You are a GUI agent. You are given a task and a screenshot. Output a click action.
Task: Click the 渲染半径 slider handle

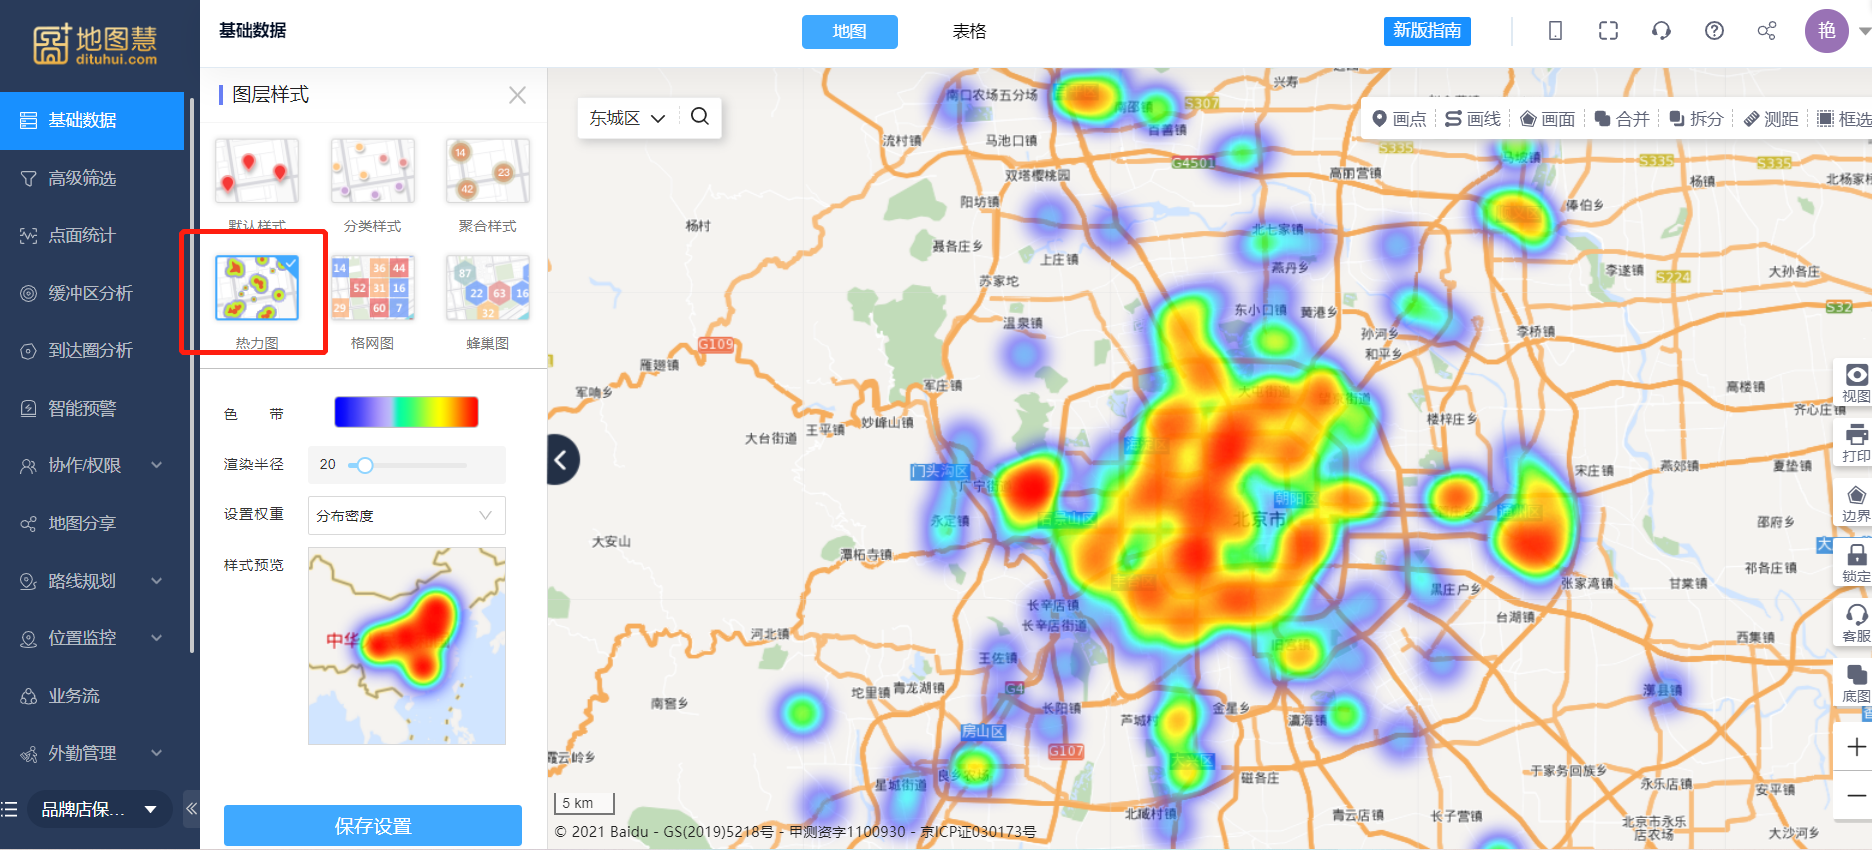pyautogui.click(x=365, y=465)
